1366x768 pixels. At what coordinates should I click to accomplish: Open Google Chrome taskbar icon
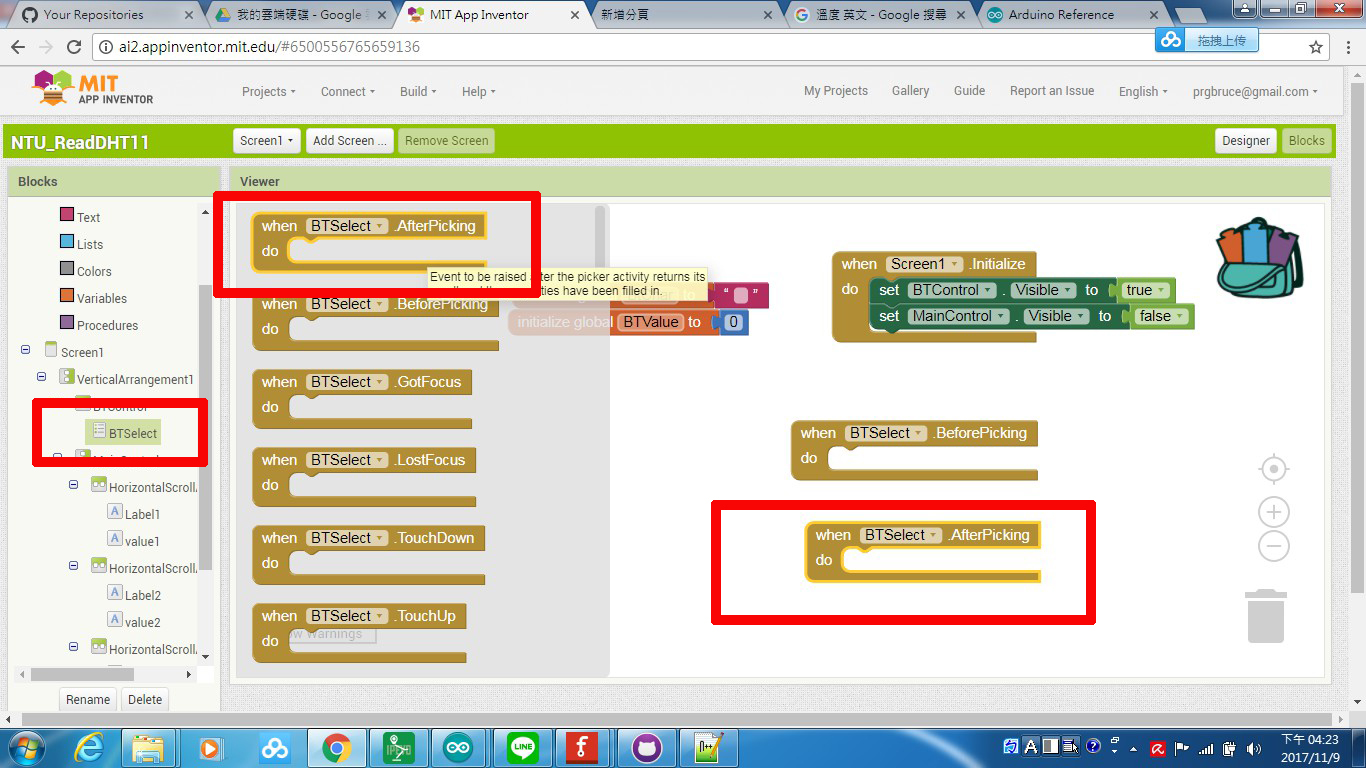click(337, 748)
